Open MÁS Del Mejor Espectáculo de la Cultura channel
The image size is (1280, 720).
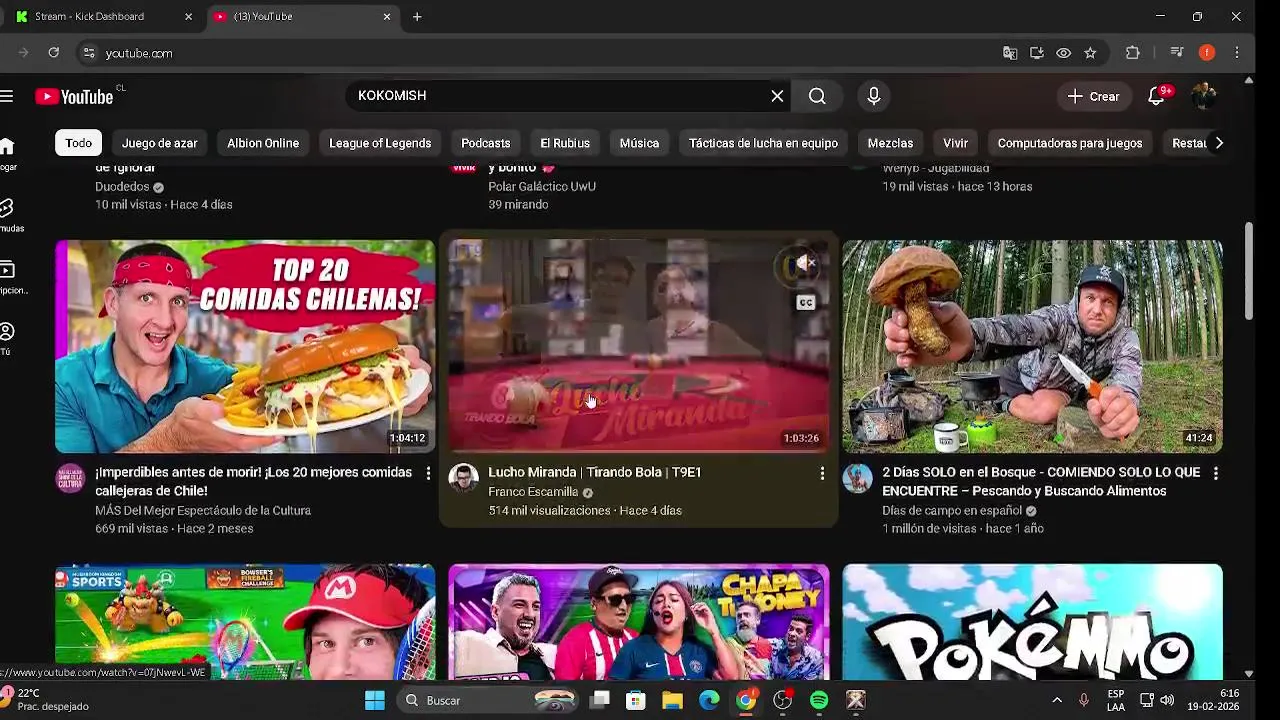click(x=203, y=510)
